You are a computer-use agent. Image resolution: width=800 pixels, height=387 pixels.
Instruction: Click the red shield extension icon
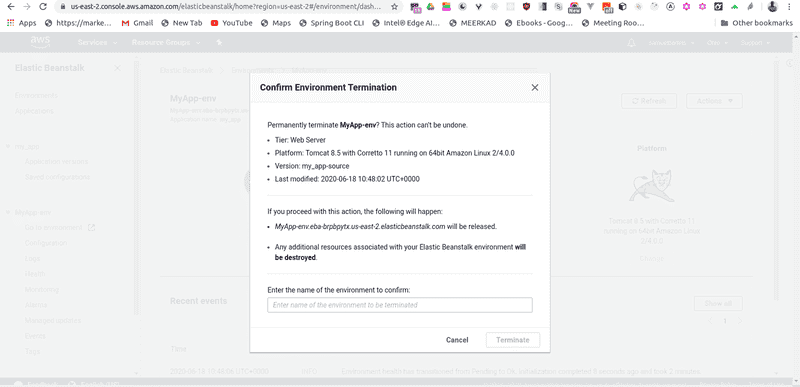coord(527,7)
